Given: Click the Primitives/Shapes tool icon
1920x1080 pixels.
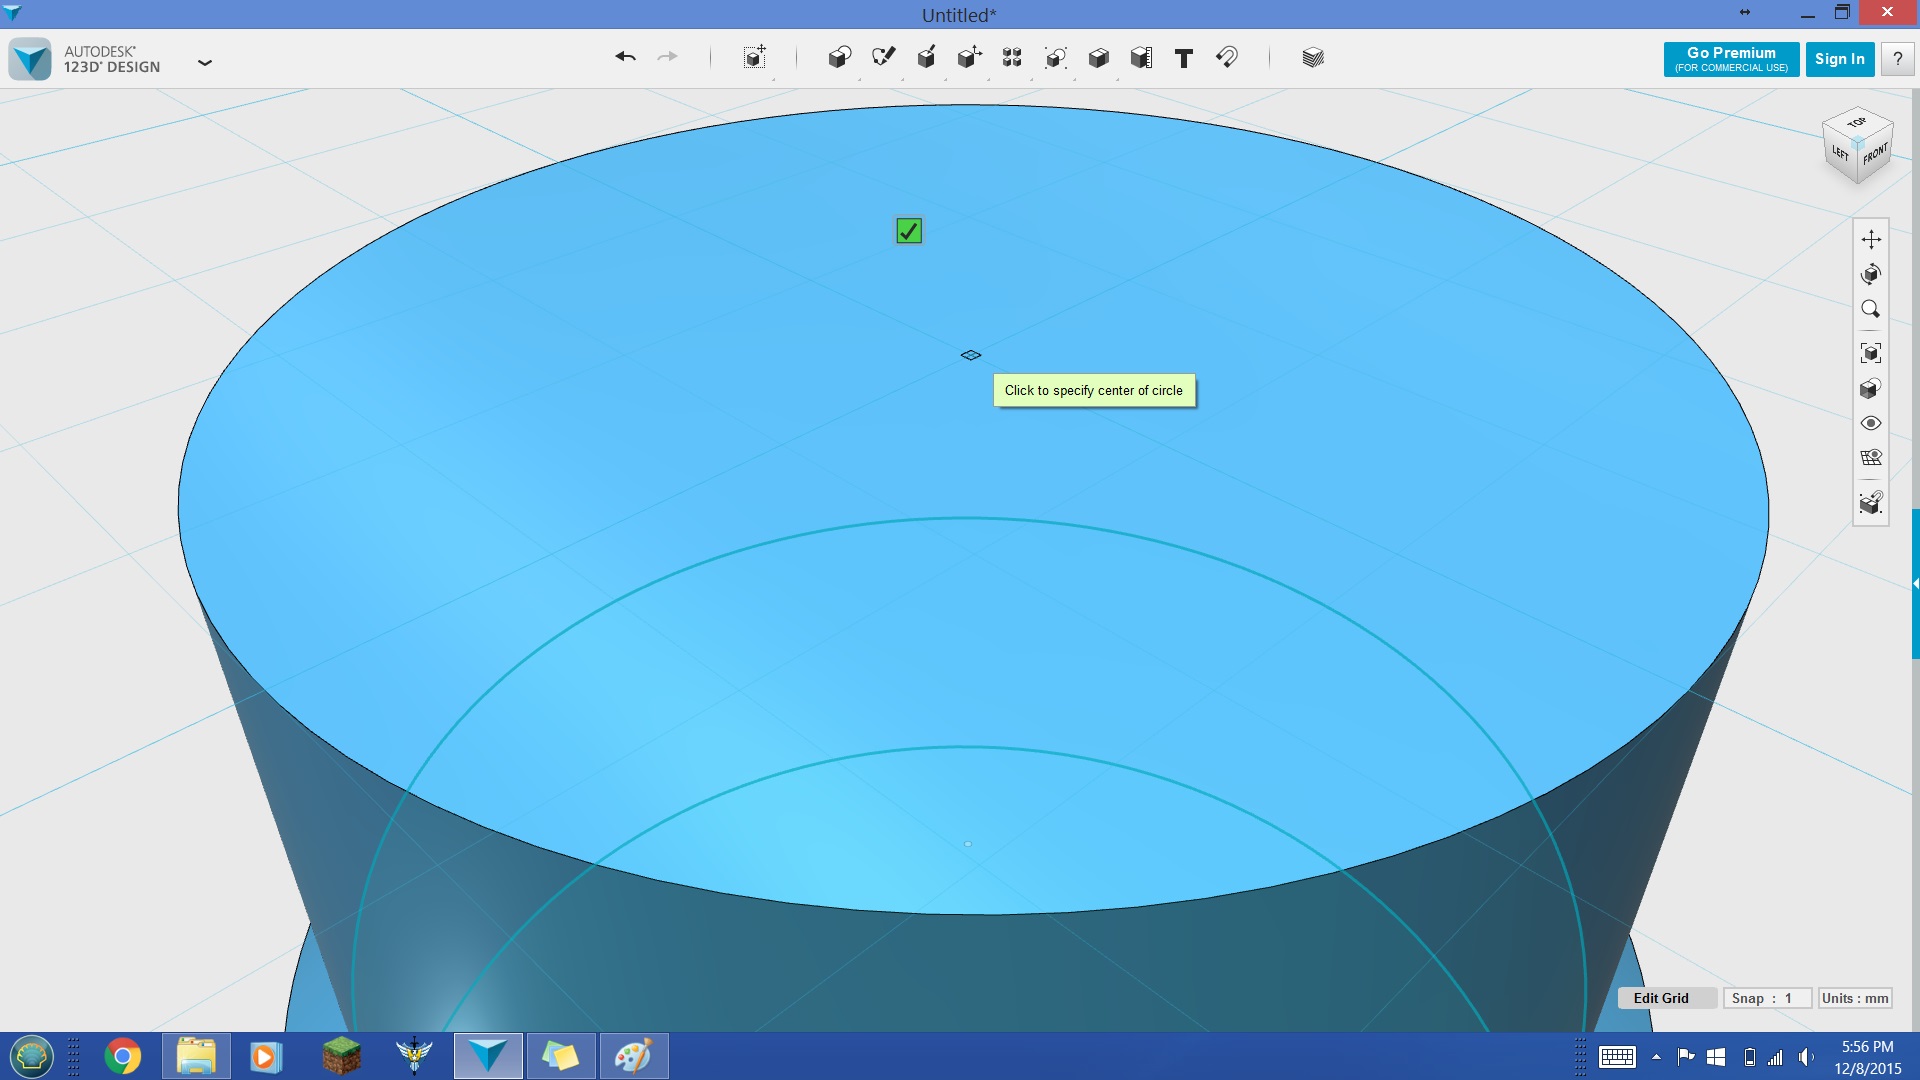Looking at the screenshot, I should 840,58.
